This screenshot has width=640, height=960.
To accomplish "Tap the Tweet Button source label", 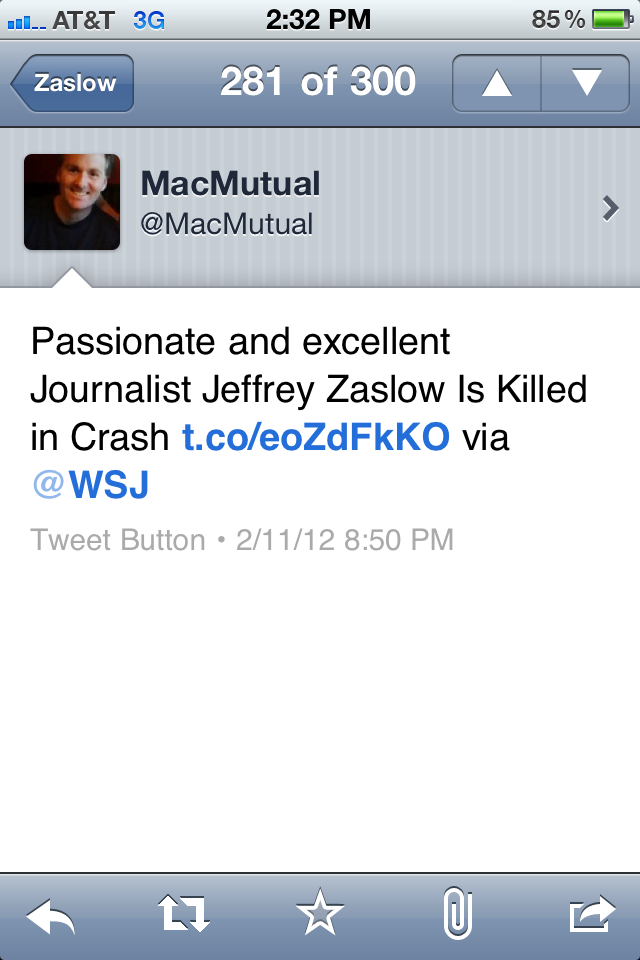I will (117, 540).
